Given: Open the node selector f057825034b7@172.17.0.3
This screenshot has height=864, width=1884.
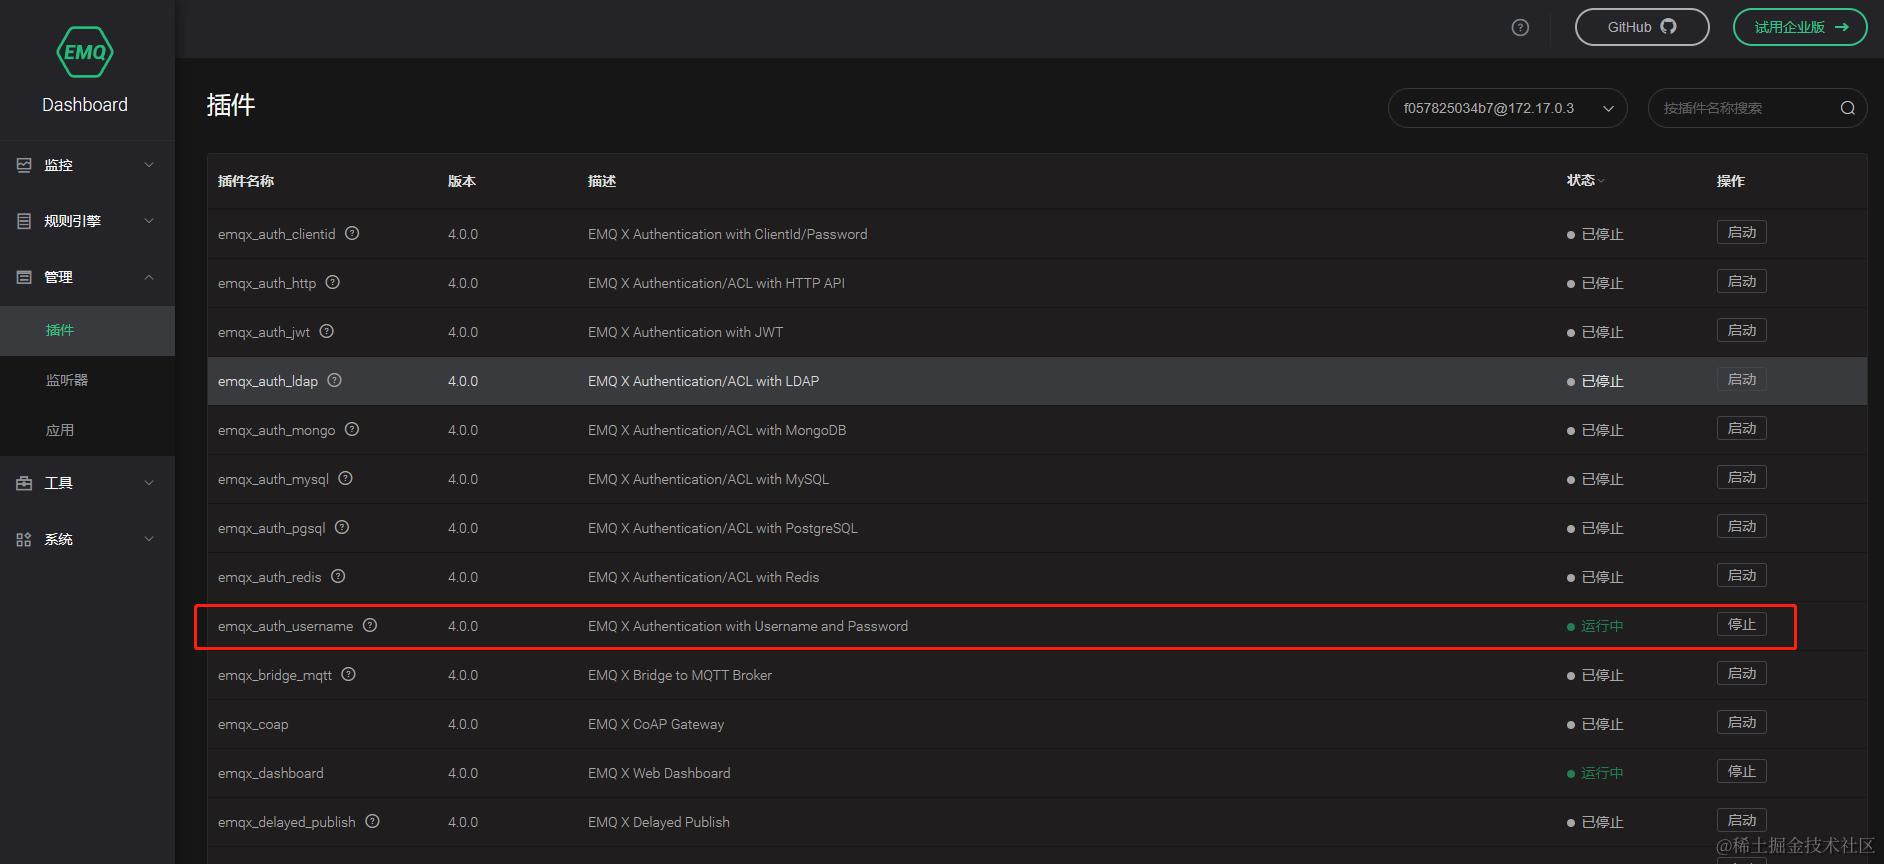Looking at the screenshot, I should point(1507,108).
